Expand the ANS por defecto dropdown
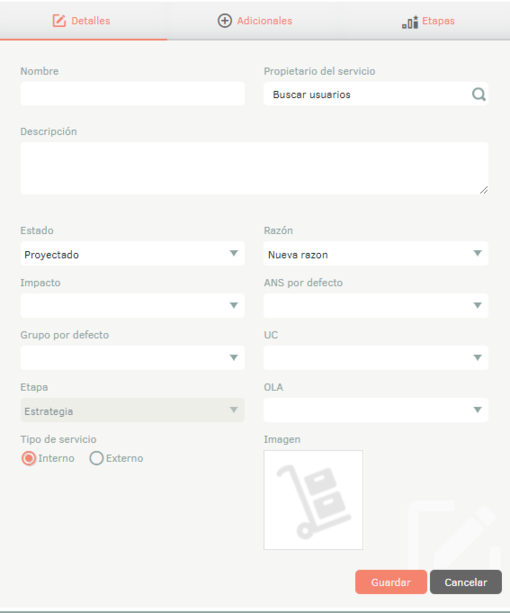Image resolution: width=510 pixels, height=613 pixels. tap(376, 306)
